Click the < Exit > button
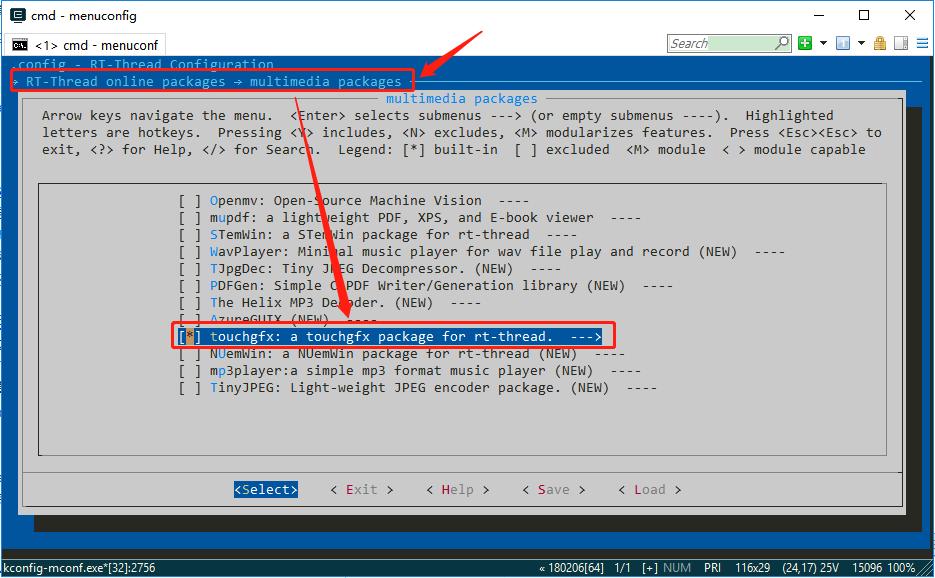This screenshot has height=578, width=935. [361, 490]
